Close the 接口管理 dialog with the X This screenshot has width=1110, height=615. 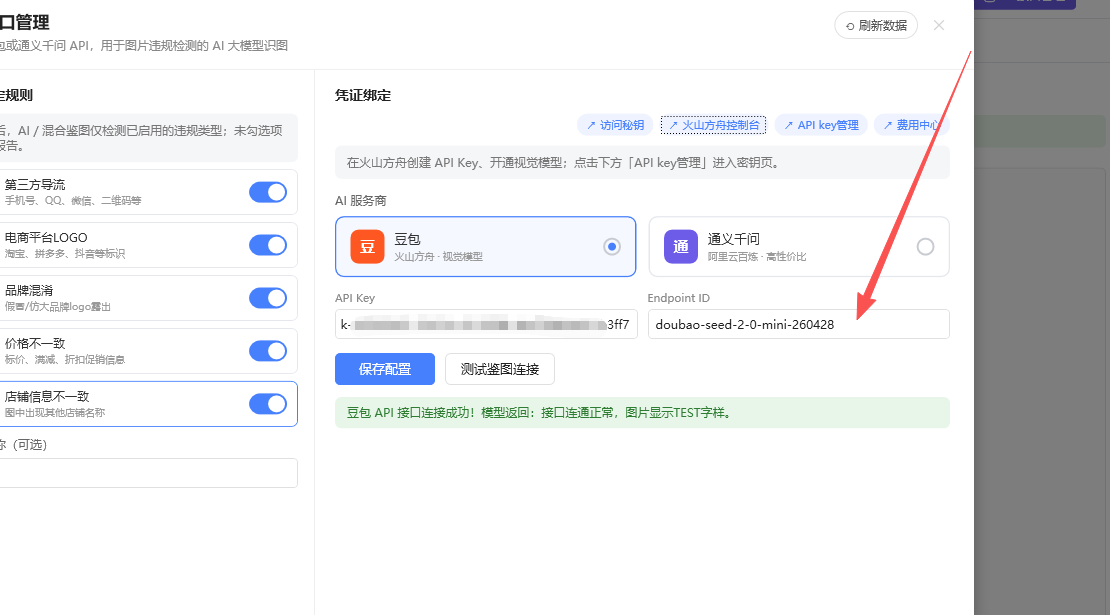coord(939,25)
